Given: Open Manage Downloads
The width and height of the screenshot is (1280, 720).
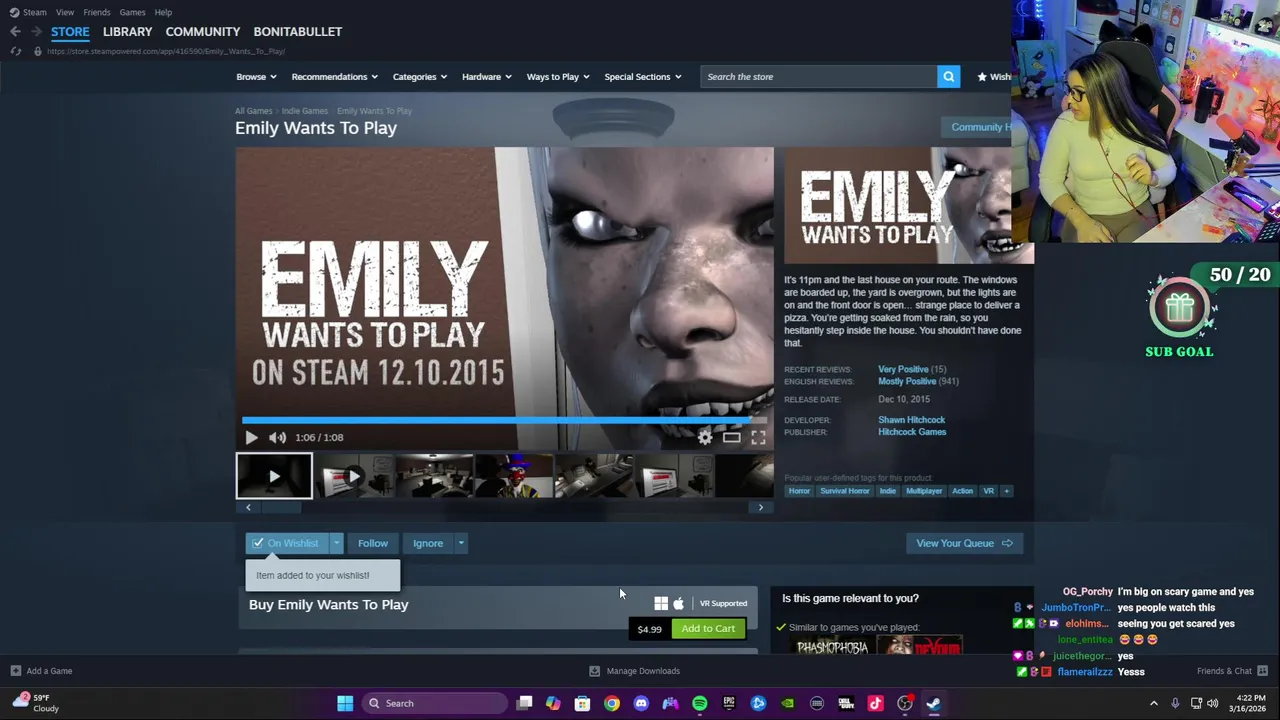Looking at the screenshot, I should [635, 671].
